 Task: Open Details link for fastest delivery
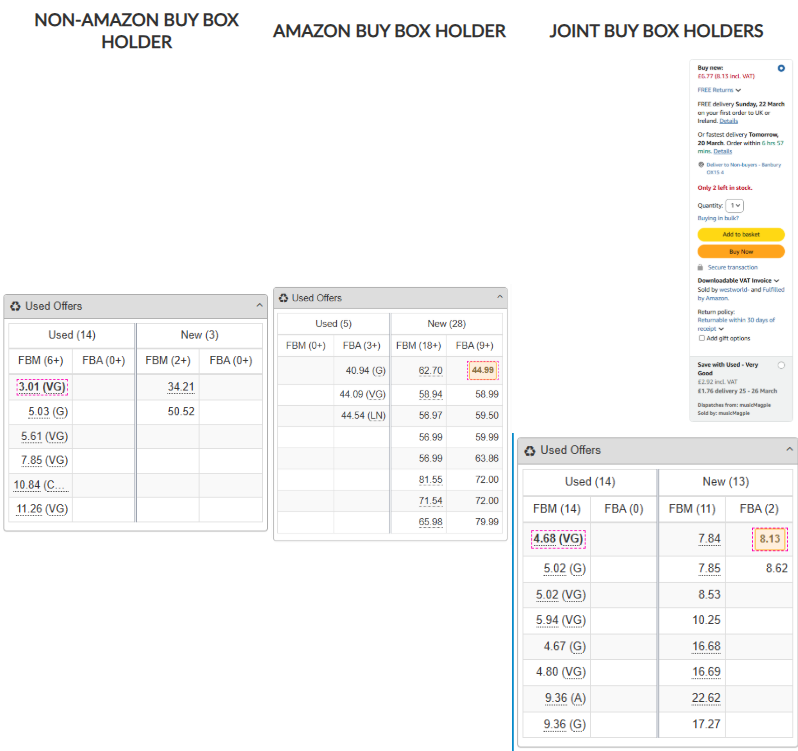tap(722, 152)
